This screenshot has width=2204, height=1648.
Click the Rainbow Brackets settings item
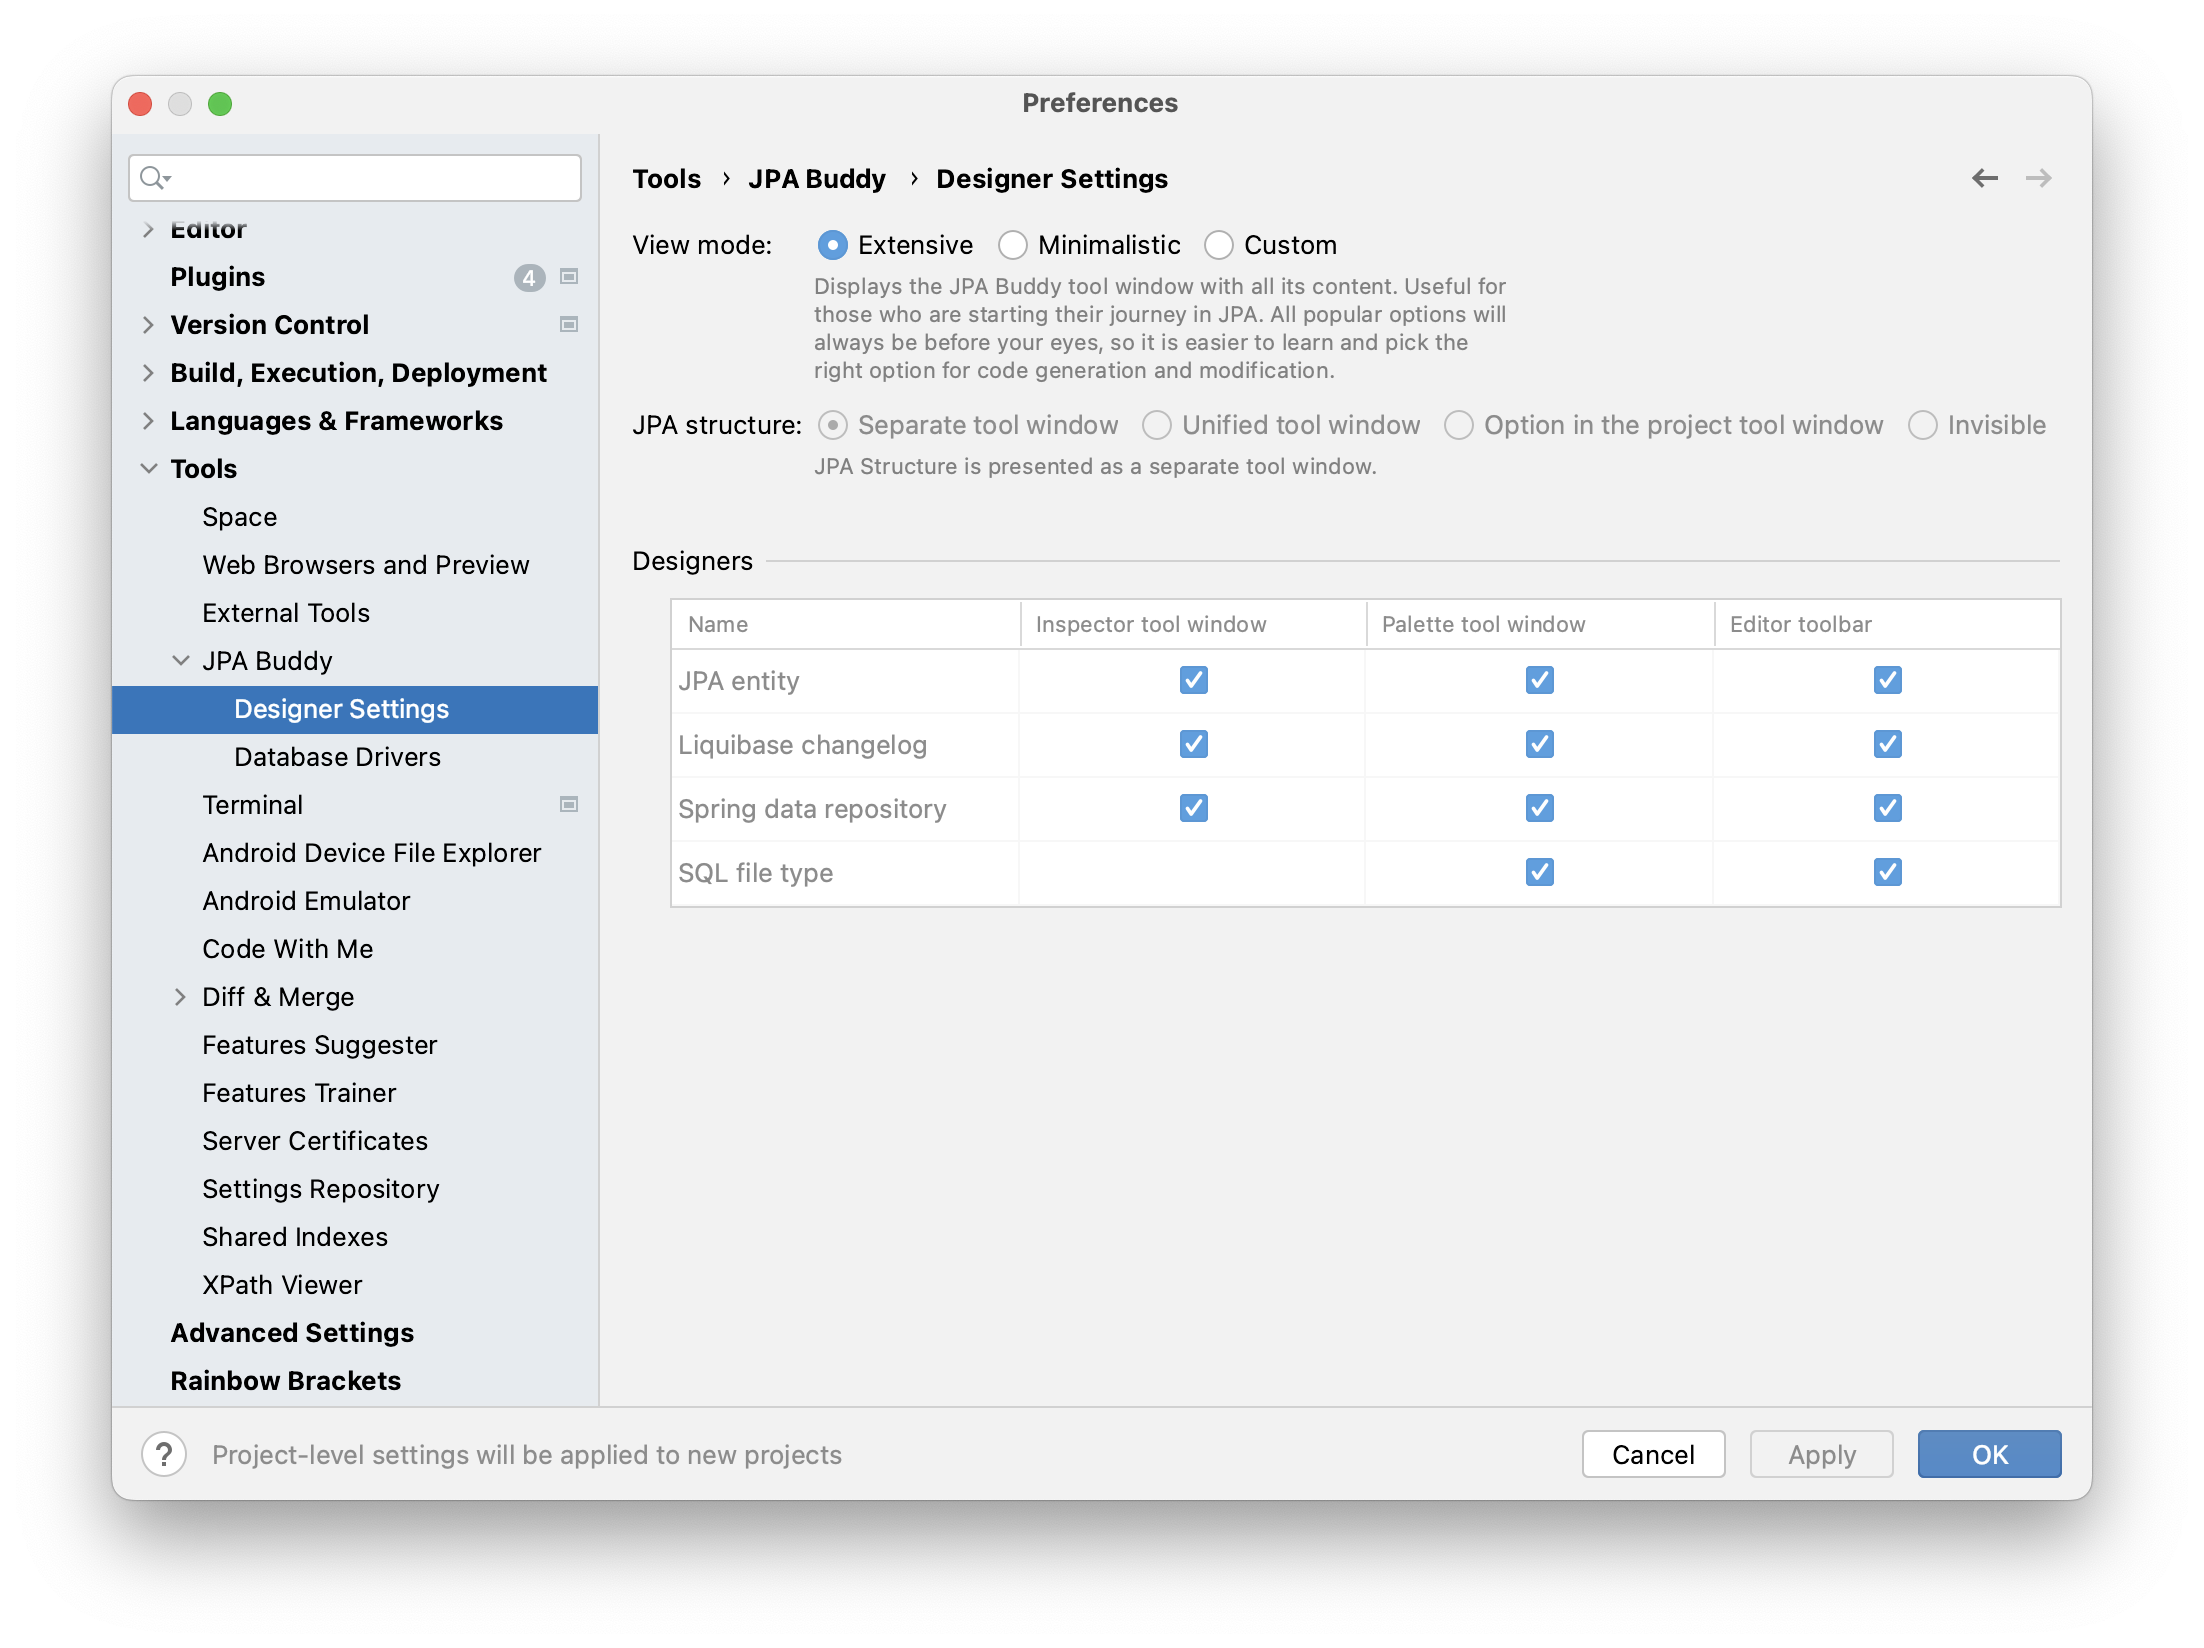[286, 1380]
